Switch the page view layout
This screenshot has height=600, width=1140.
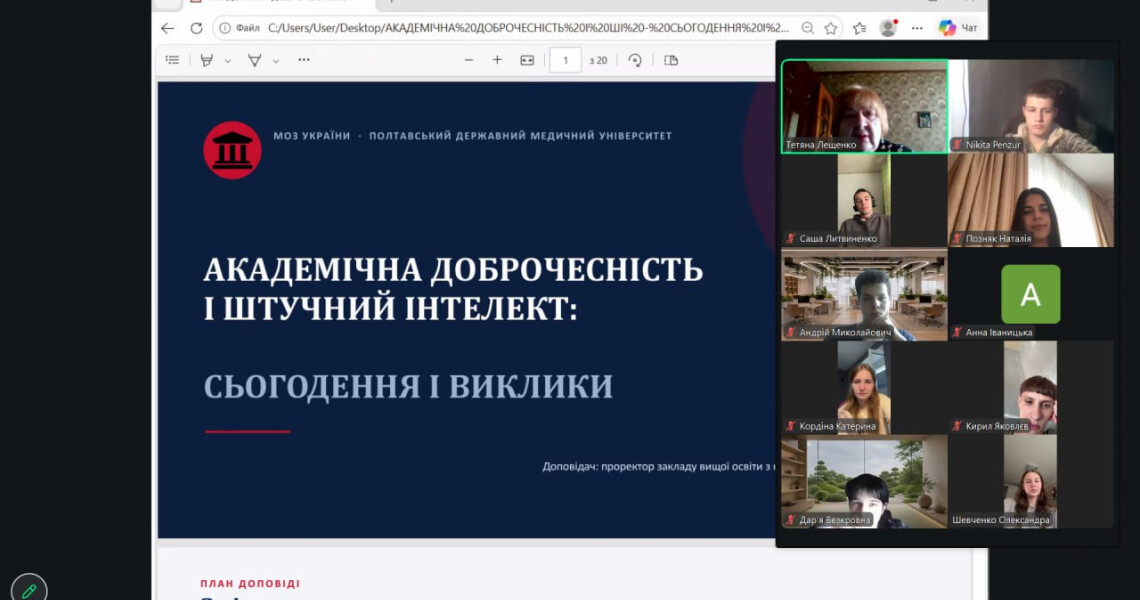(671, 60)
